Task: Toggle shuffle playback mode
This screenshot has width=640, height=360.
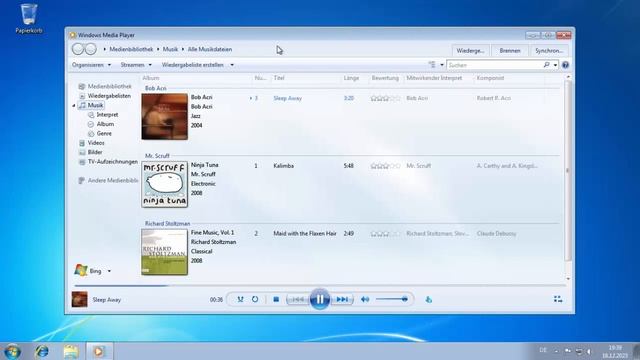Action: 240,299
